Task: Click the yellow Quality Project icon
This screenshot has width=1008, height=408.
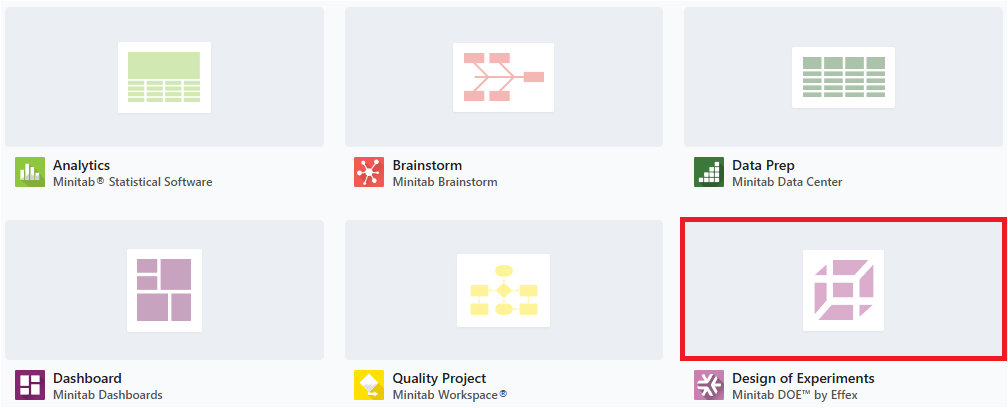Action: click(x=369, y=385)
